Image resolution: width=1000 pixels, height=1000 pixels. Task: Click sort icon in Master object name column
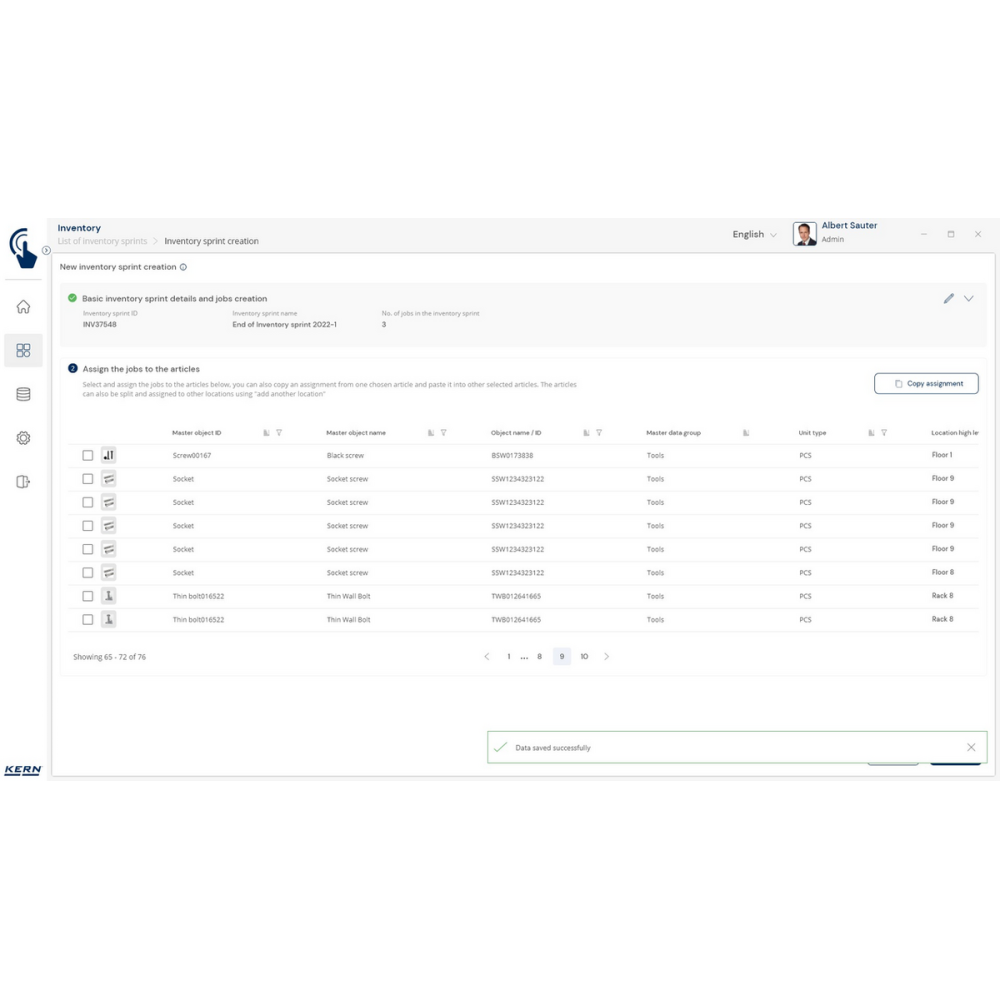(x=430, y=433)
